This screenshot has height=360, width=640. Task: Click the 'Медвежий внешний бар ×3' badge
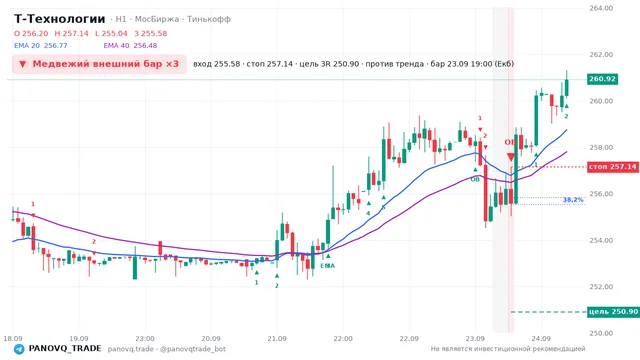tap(99, 64)
